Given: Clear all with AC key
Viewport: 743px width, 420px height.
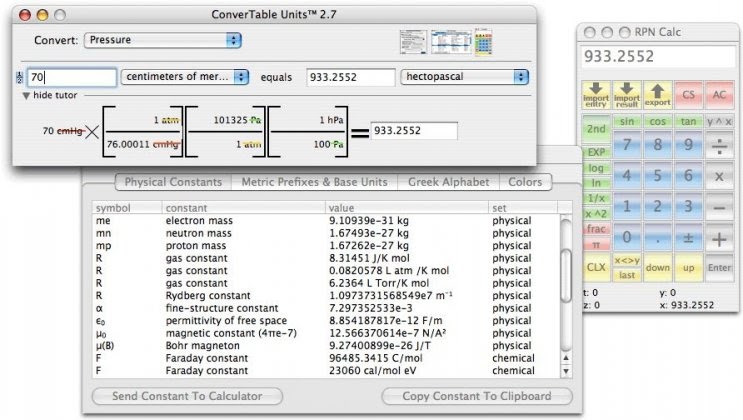Looking at the screenshot, I should coord(719,95).
